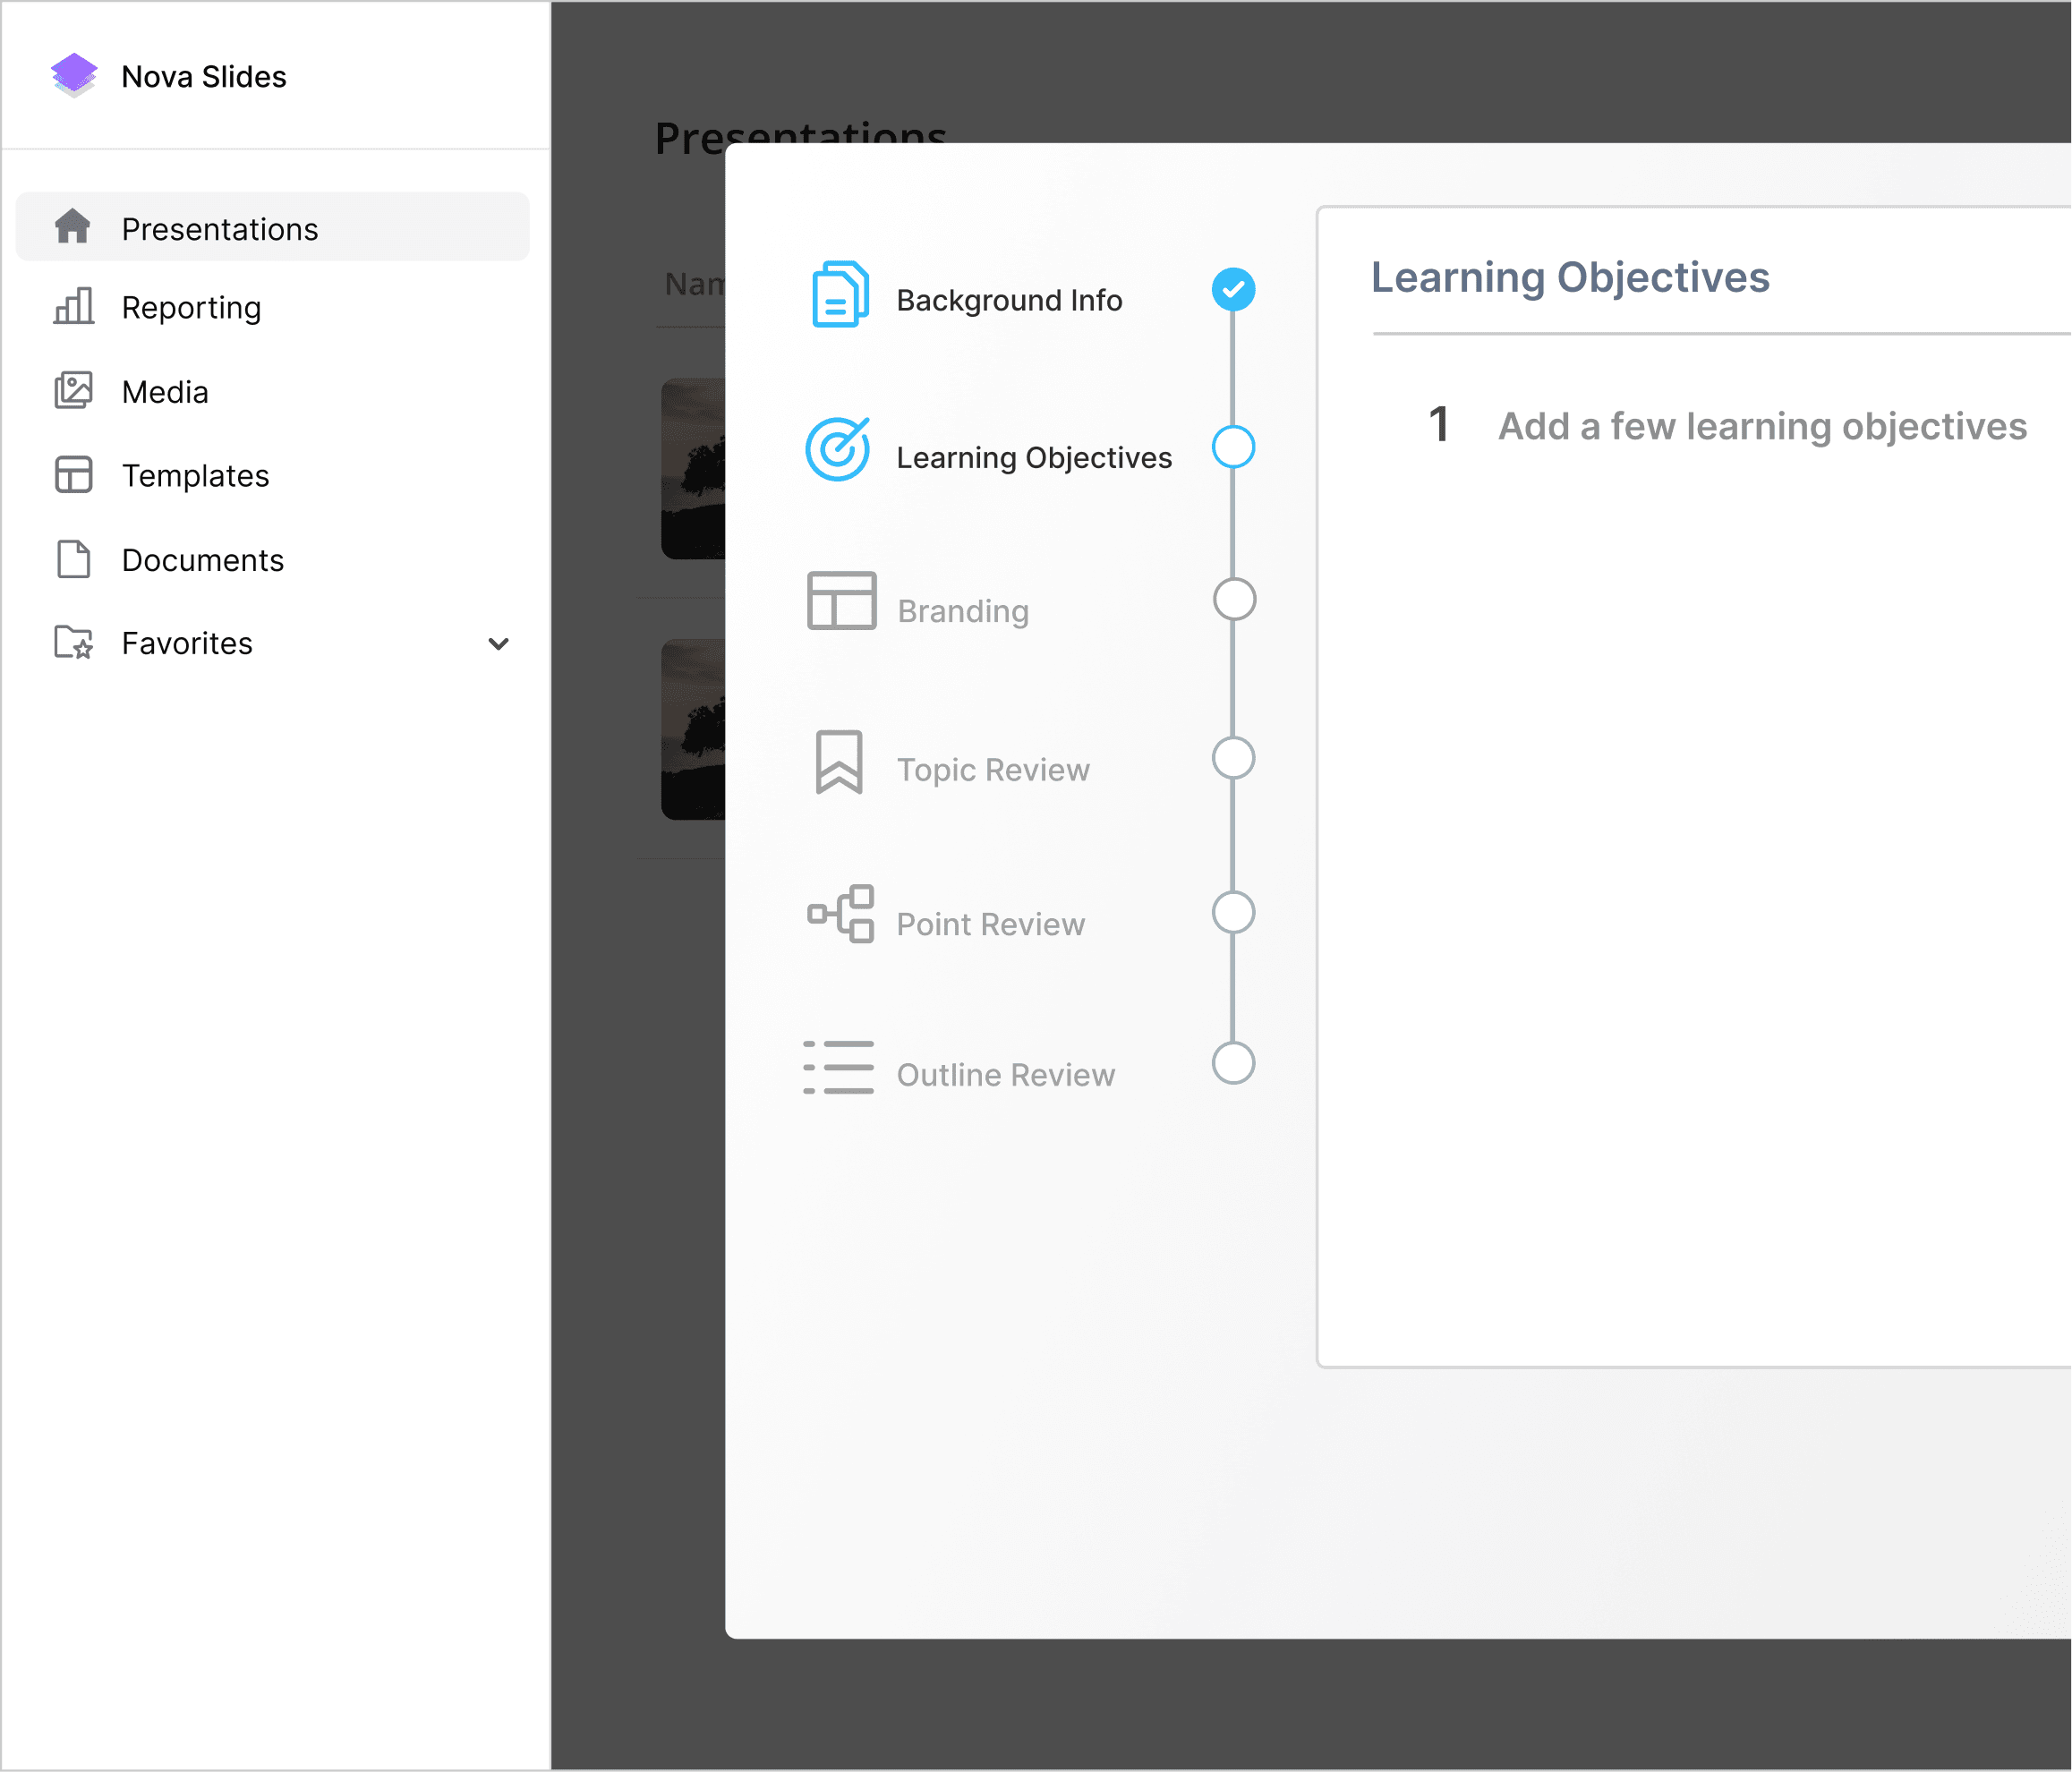Open the Presentations section
This screenshot has height=1772, width=2072.
pyautogui.click(x=220, y=228)
